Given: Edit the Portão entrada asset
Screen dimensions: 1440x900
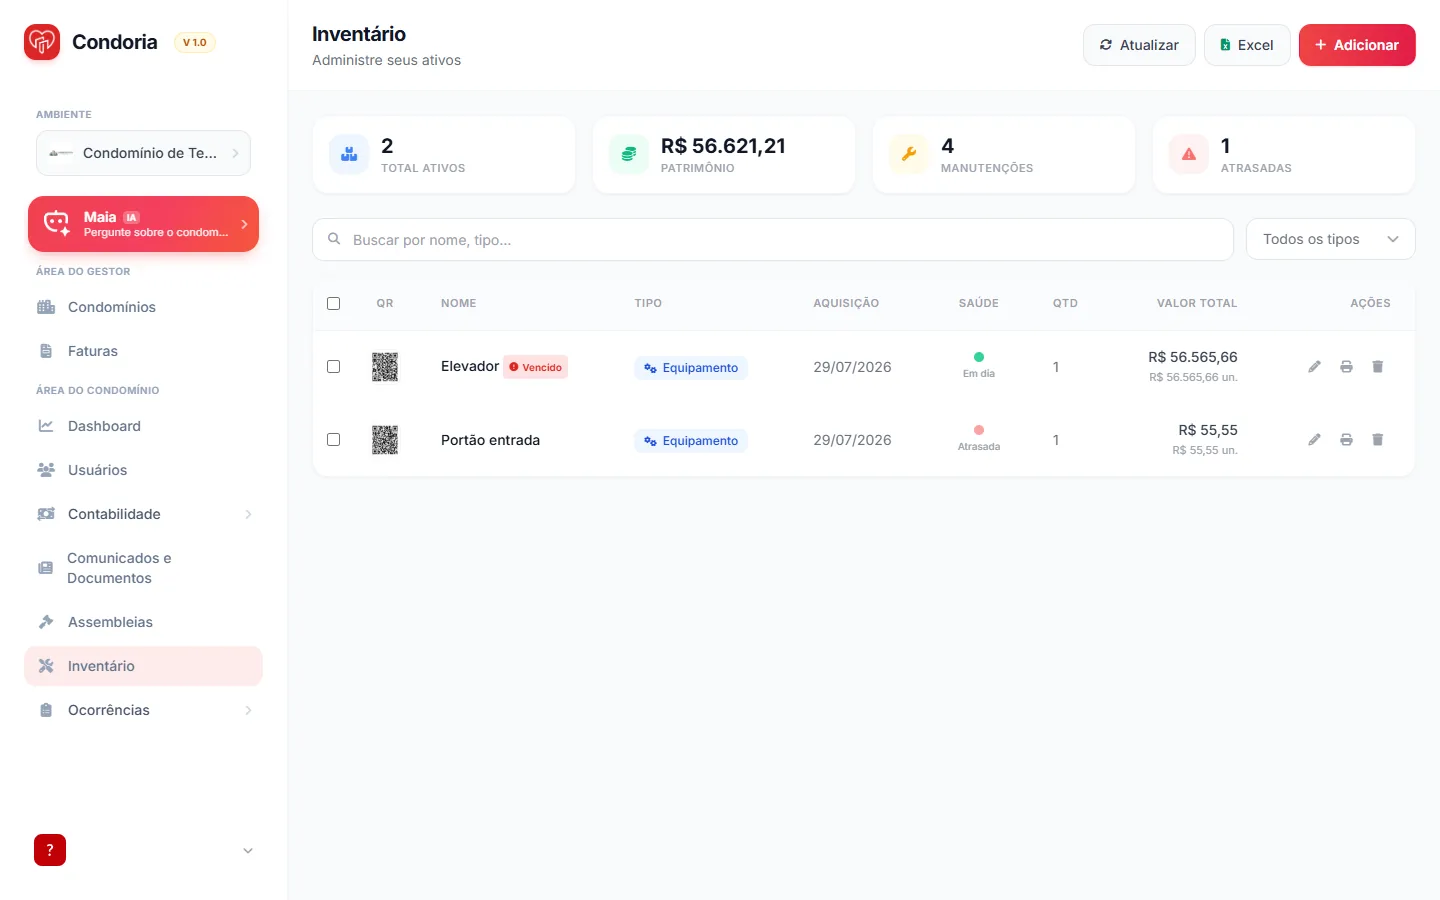Looking at the screenshot, I should point(1315,440).
